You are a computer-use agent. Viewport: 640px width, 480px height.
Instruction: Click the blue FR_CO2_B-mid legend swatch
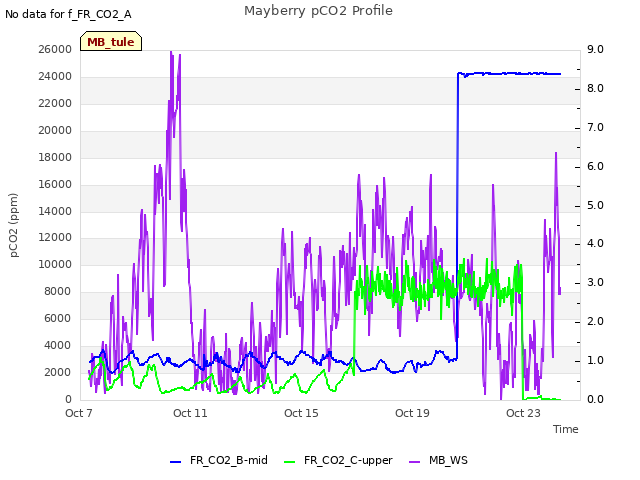point(176,462)
